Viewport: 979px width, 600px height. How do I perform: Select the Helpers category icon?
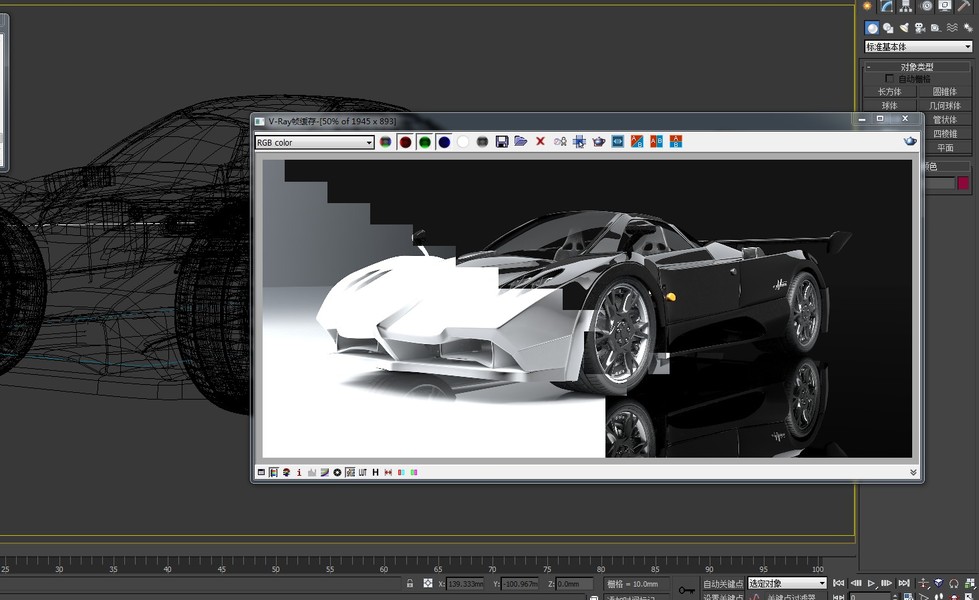pyautogui.click(x=935, y=27)
